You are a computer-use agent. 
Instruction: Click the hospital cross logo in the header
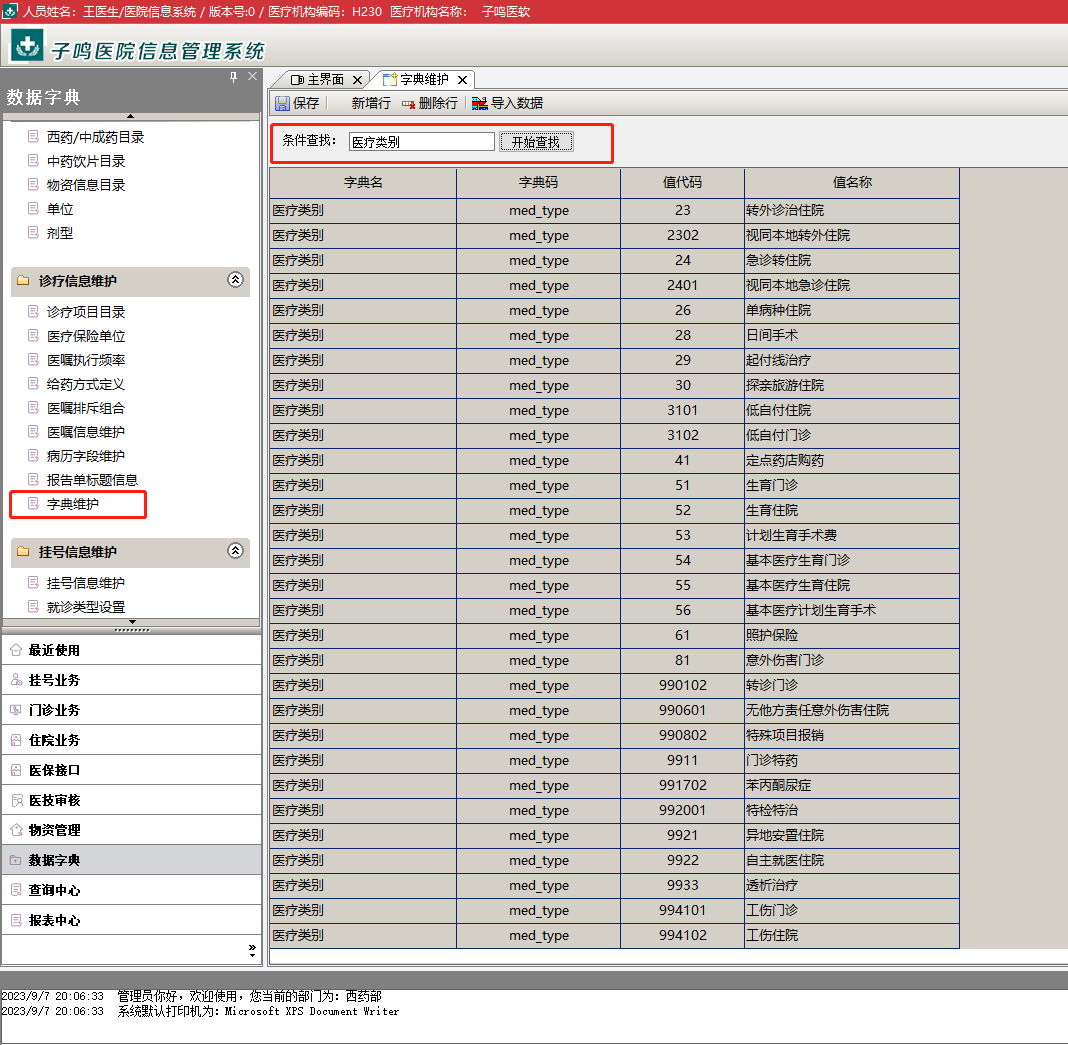[27, 46]
